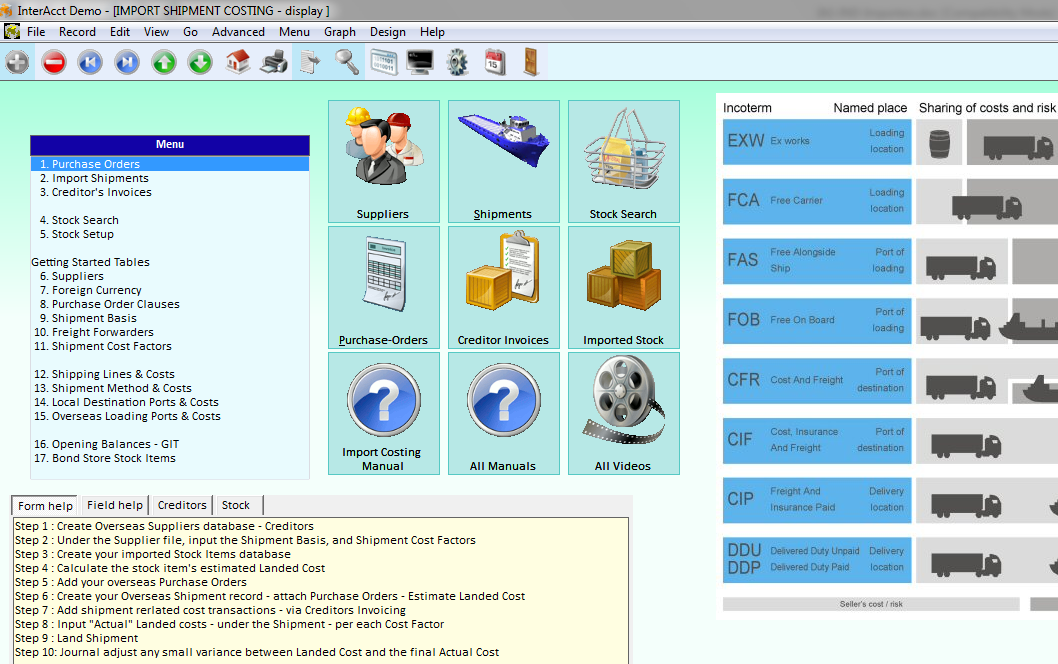
Task: Click the add record plus icon
Action: [x=18, y=62]
